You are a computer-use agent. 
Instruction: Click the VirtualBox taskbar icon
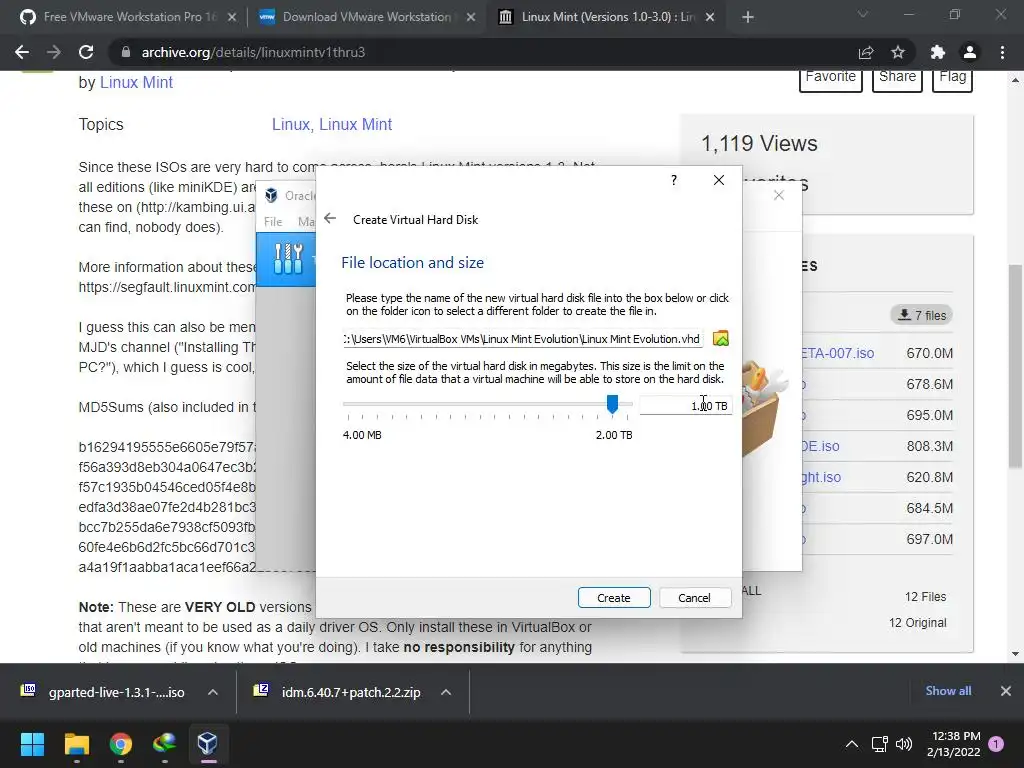[208, 744]
